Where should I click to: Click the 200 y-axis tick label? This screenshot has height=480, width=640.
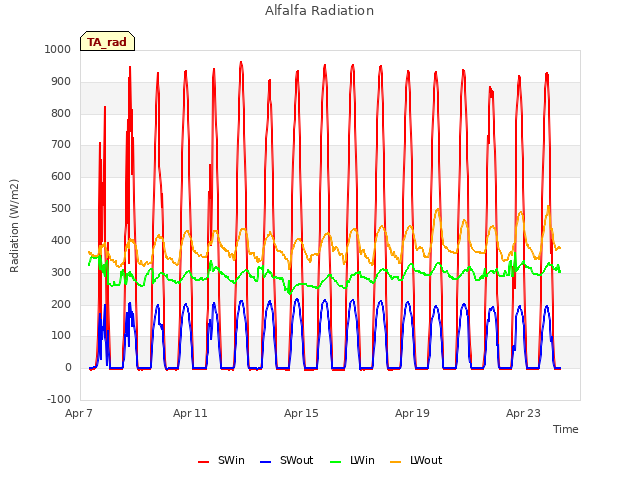[61, 304]
